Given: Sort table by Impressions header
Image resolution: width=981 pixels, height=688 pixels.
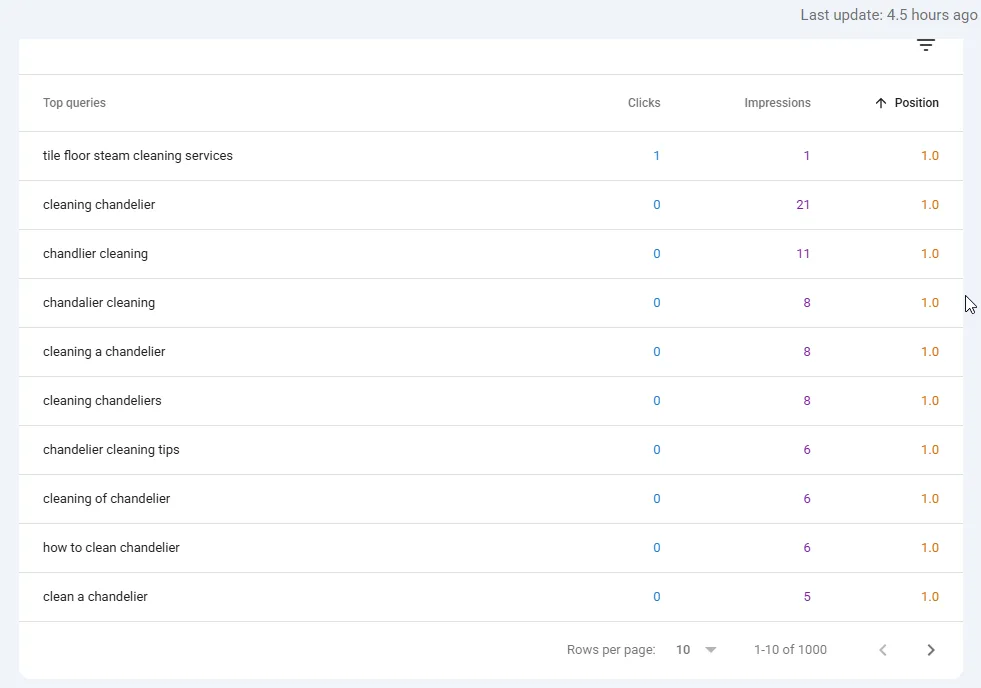Looking at the screenshot, I should click(x=777, y=103).
